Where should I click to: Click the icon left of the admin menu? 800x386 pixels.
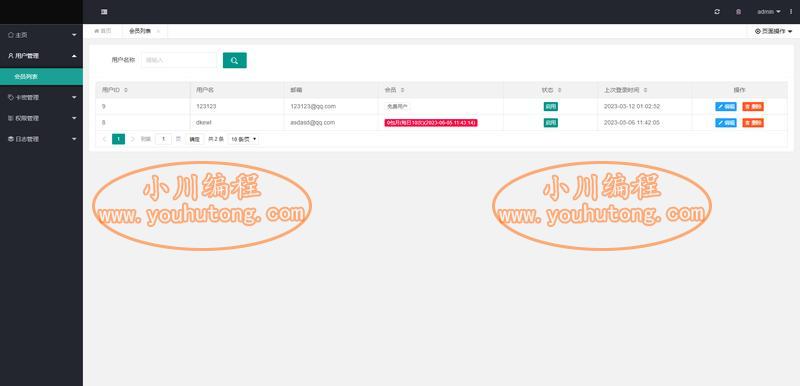738,12
